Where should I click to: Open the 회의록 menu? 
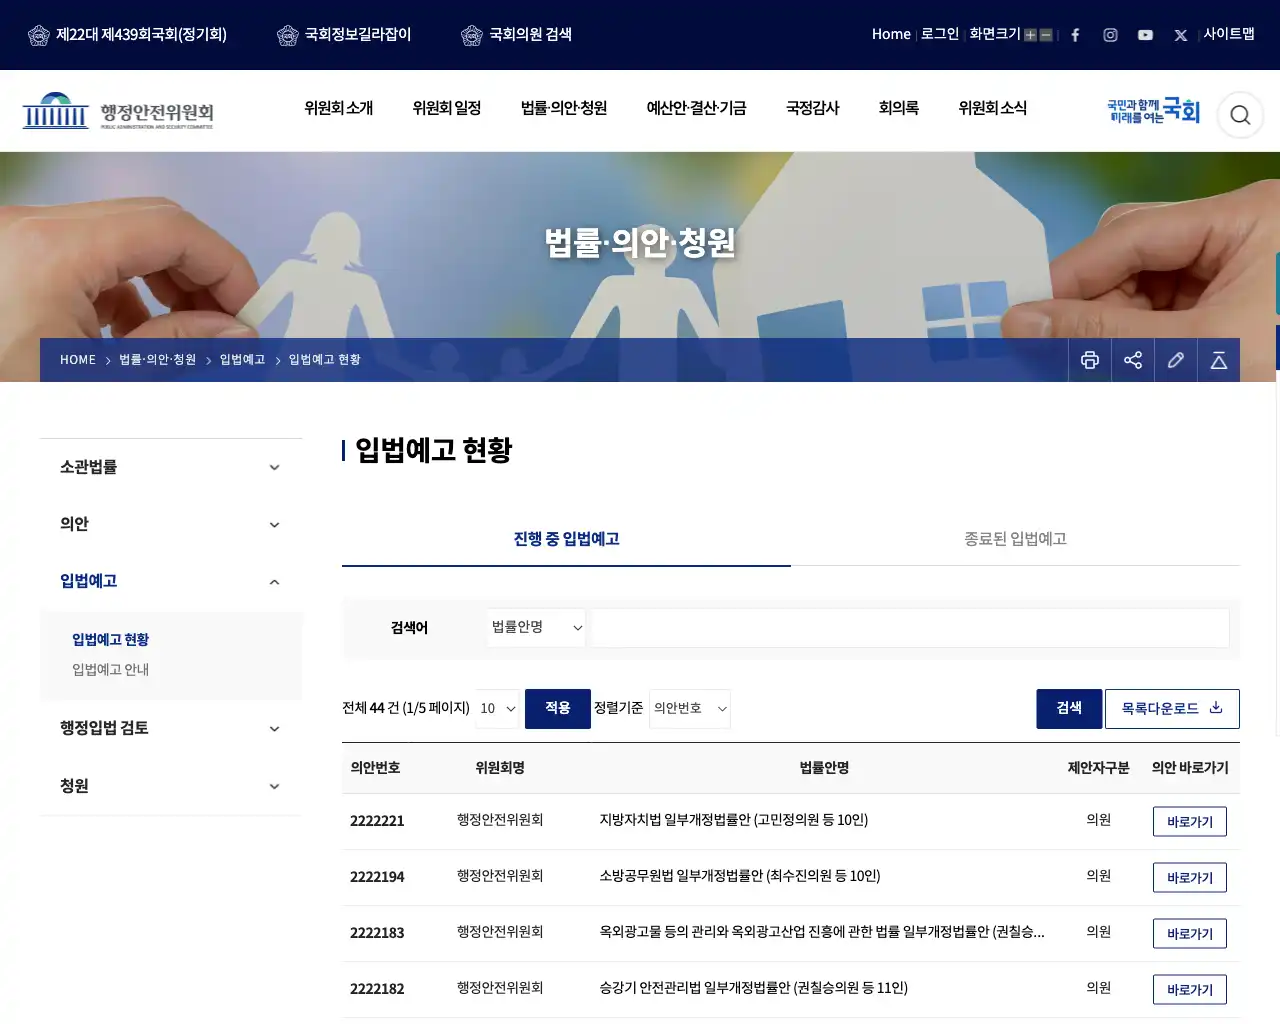pyautogui.click(x=898, y=108)
